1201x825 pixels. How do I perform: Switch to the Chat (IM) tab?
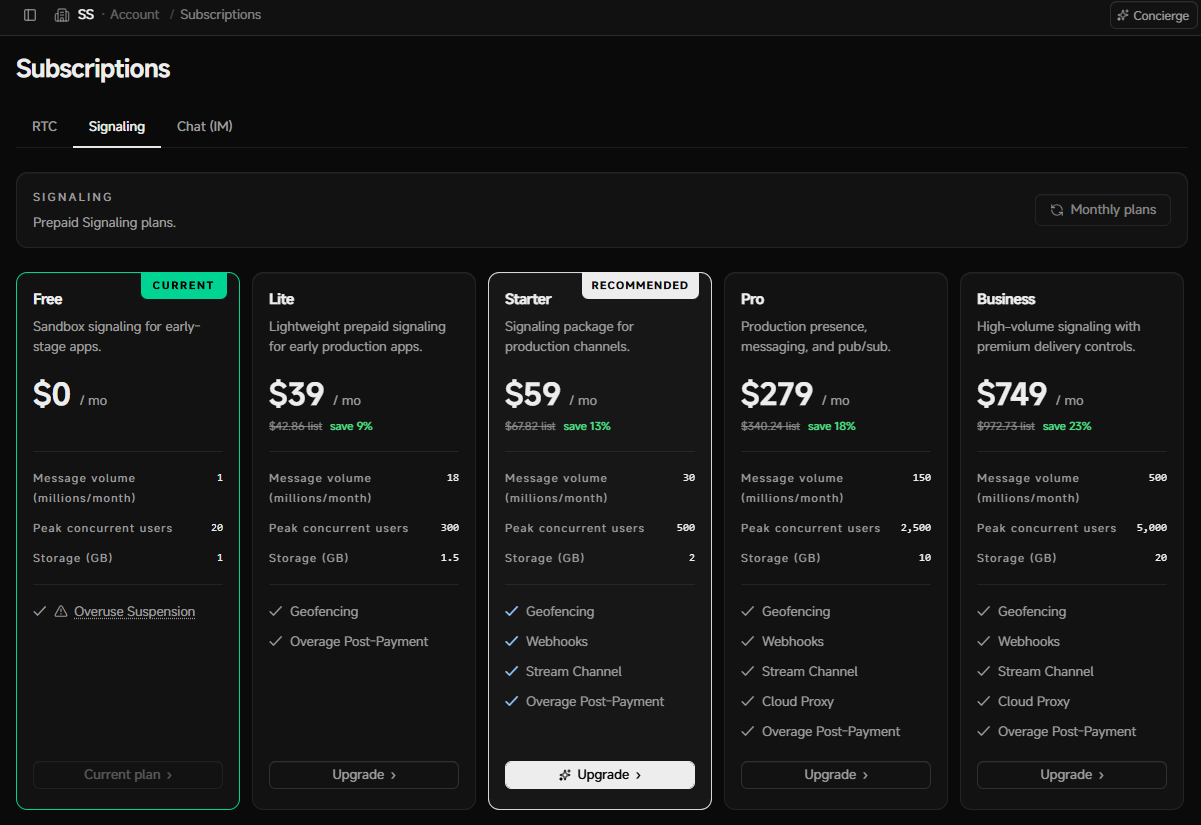tap(205, 126)
